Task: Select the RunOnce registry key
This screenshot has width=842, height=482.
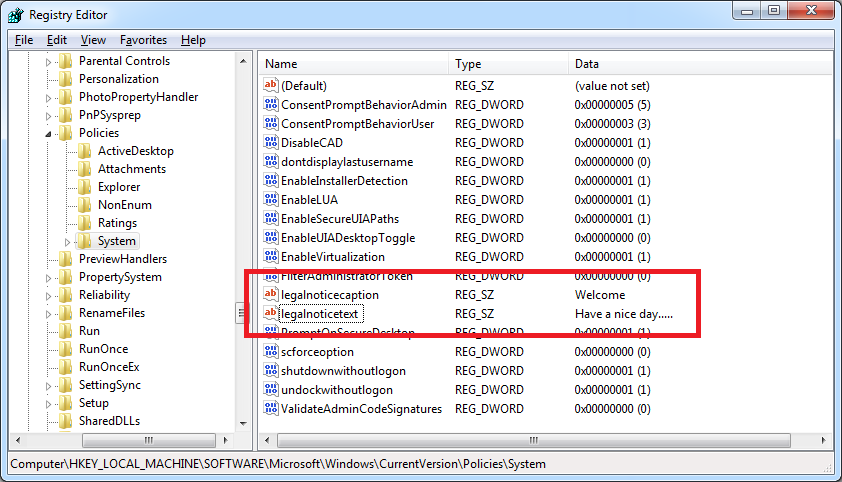Action: tap(103, 349)
